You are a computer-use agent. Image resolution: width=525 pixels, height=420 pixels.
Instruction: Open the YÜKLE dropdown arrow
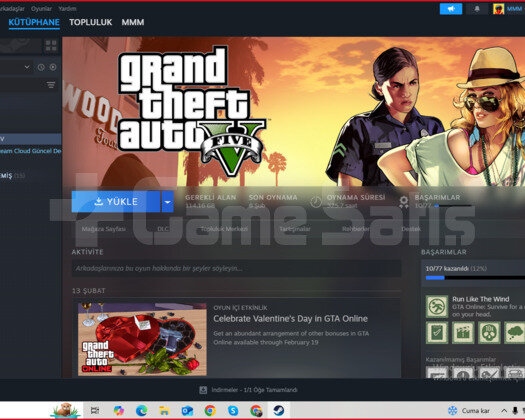167,202
